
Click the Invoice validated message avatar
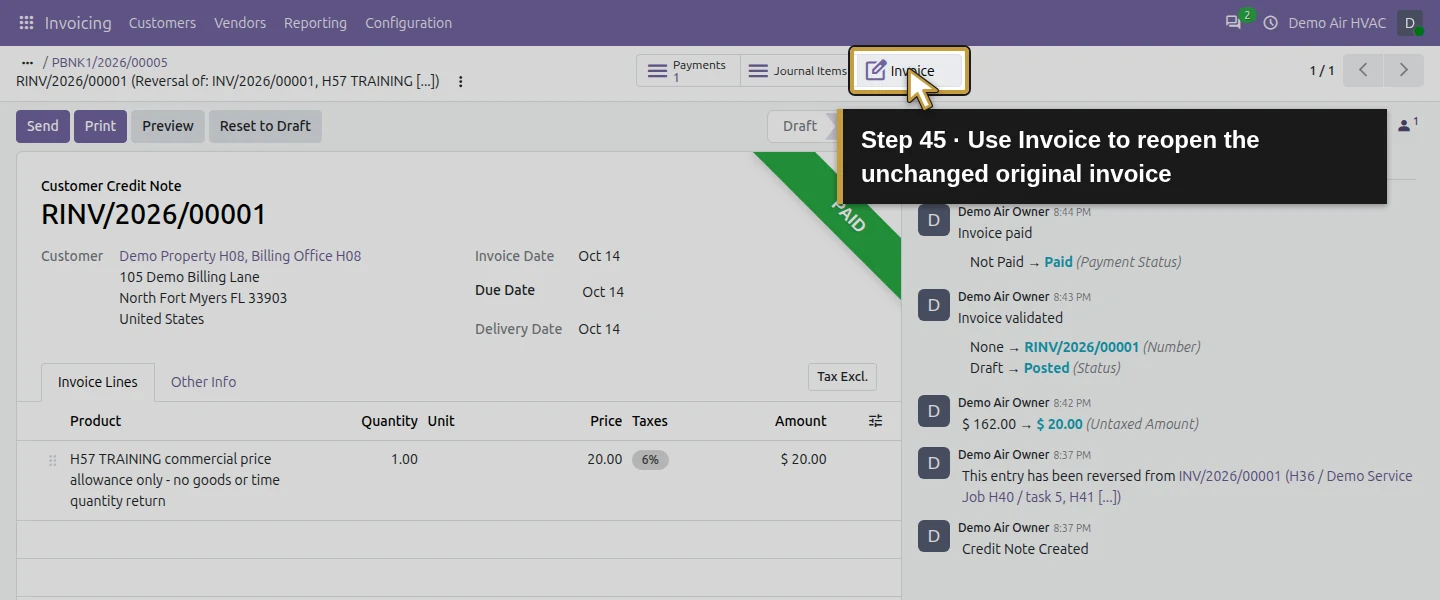(x=933, y=305)
